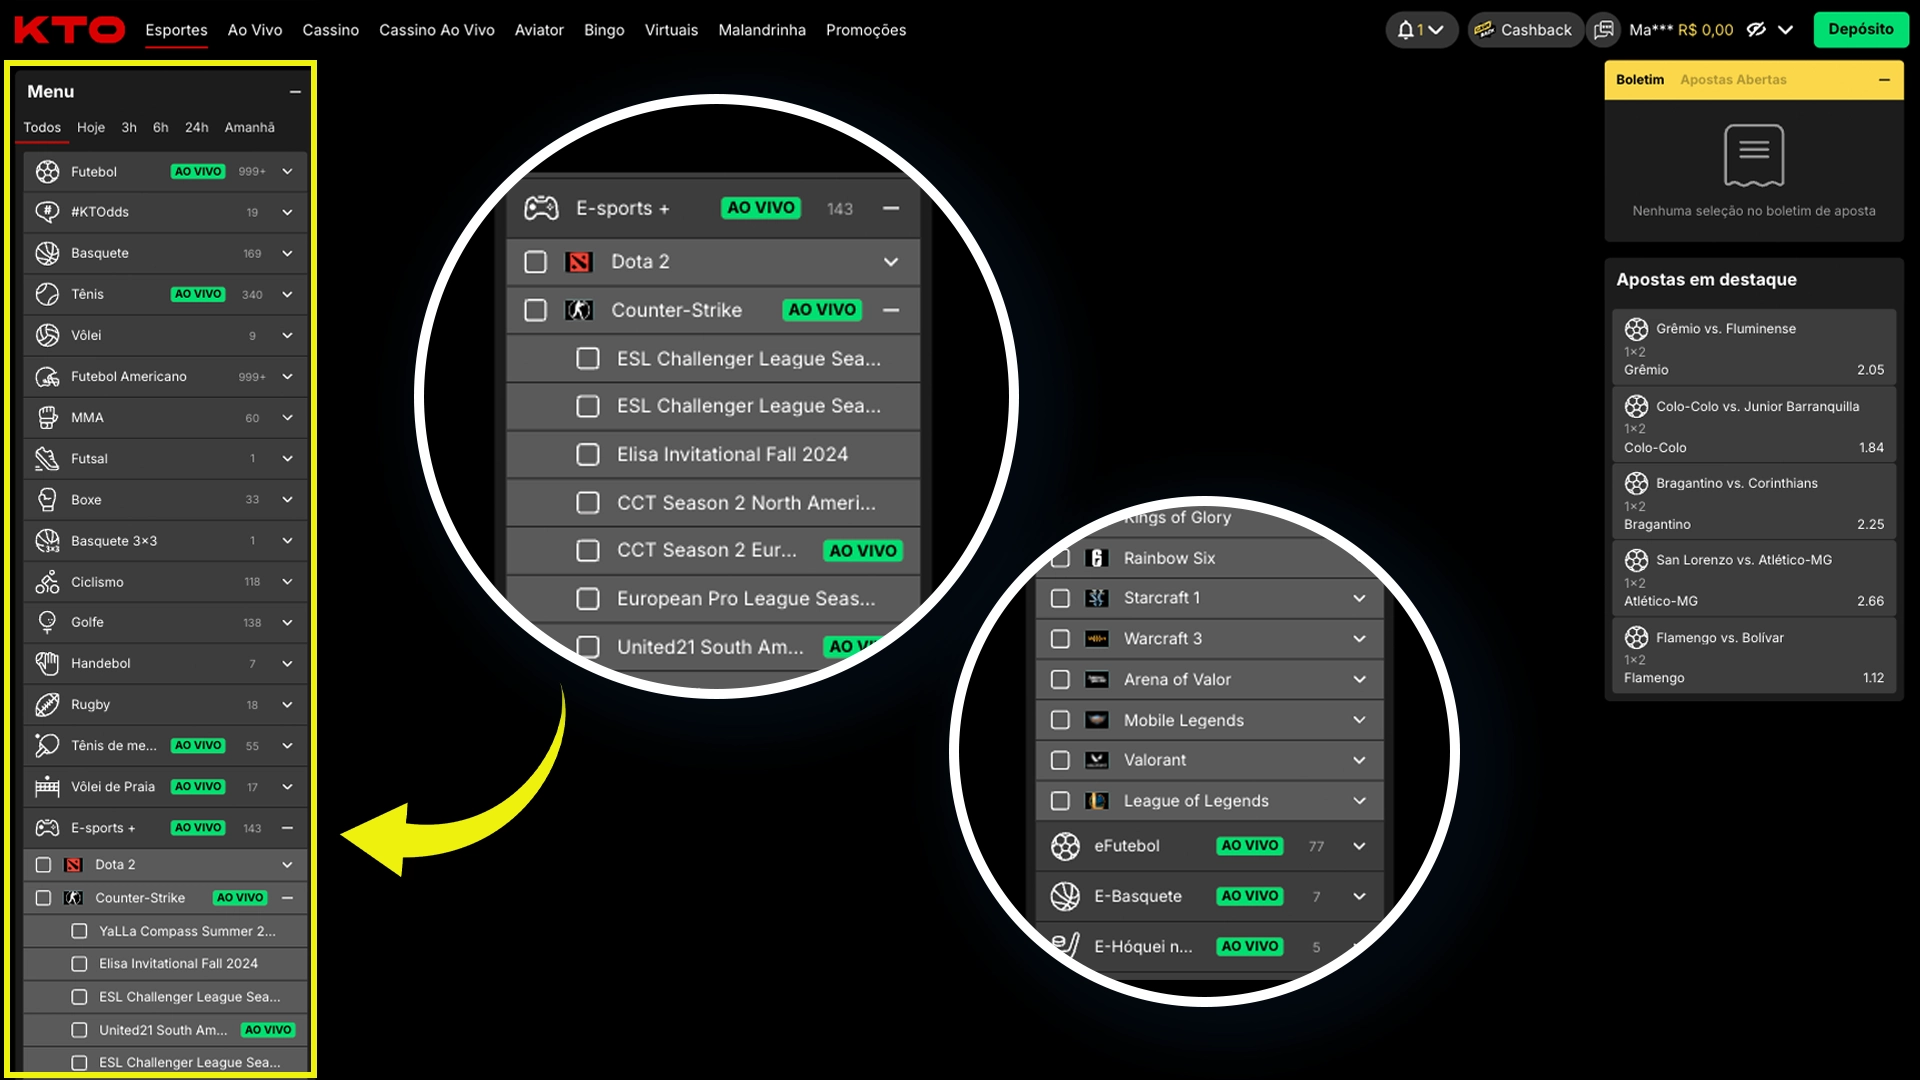Screen dimensions: 1920x1080
Task: Toggle the balance visibility eye icon
Action: pyautogui.click(x=1756, y=30)
